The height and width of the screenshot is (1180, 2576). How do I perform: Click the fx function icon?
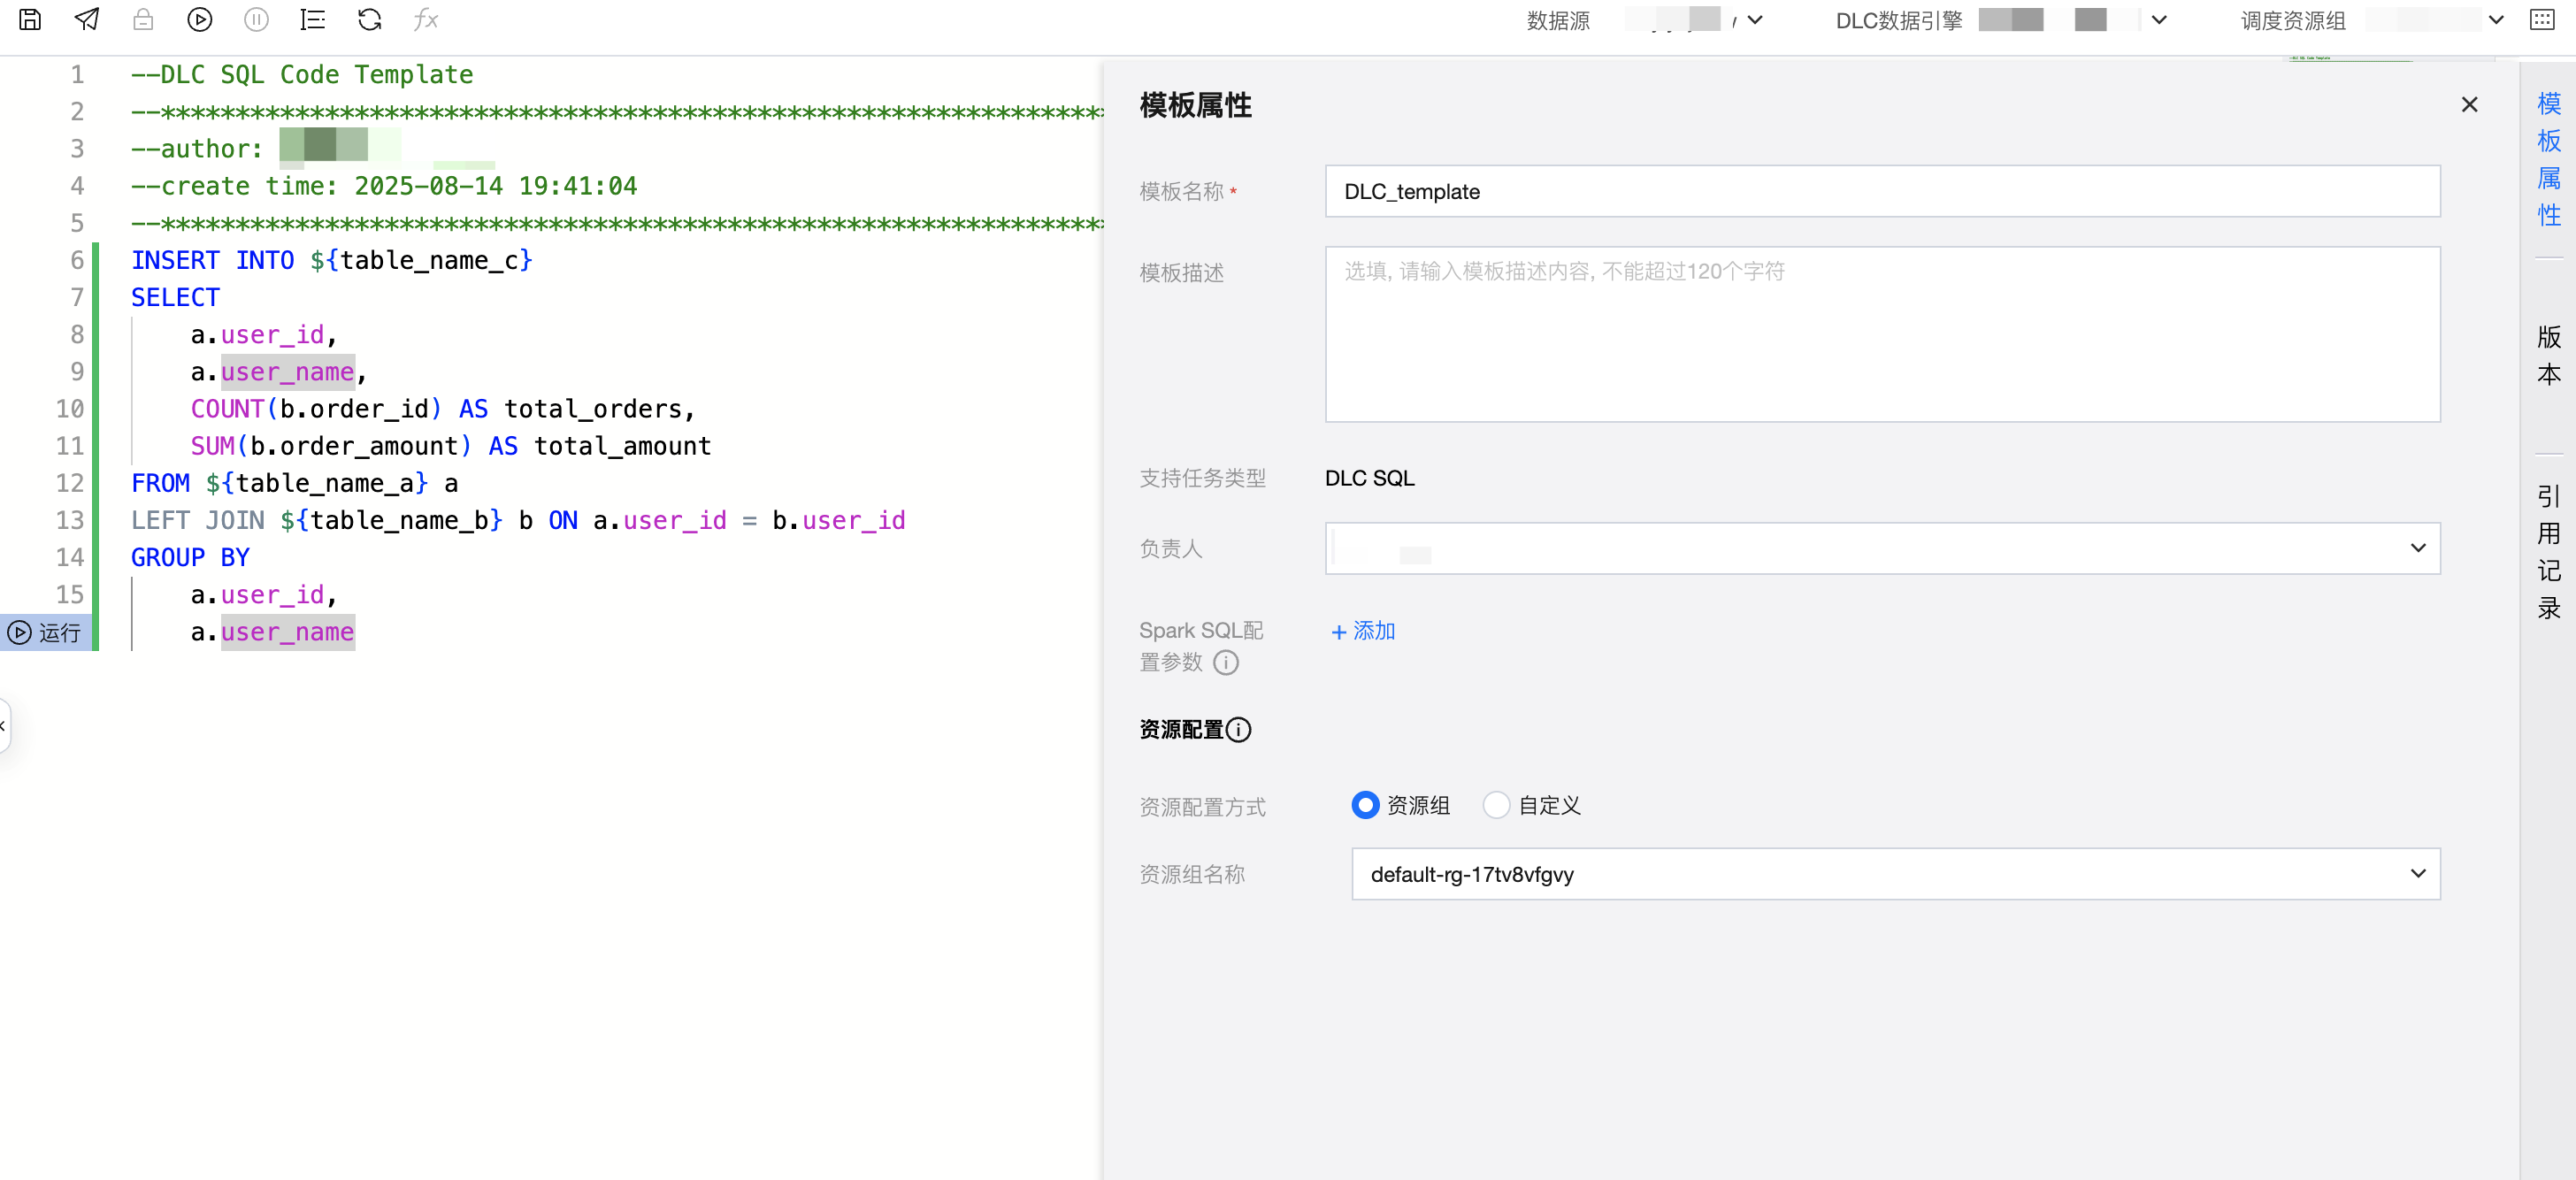426,20
